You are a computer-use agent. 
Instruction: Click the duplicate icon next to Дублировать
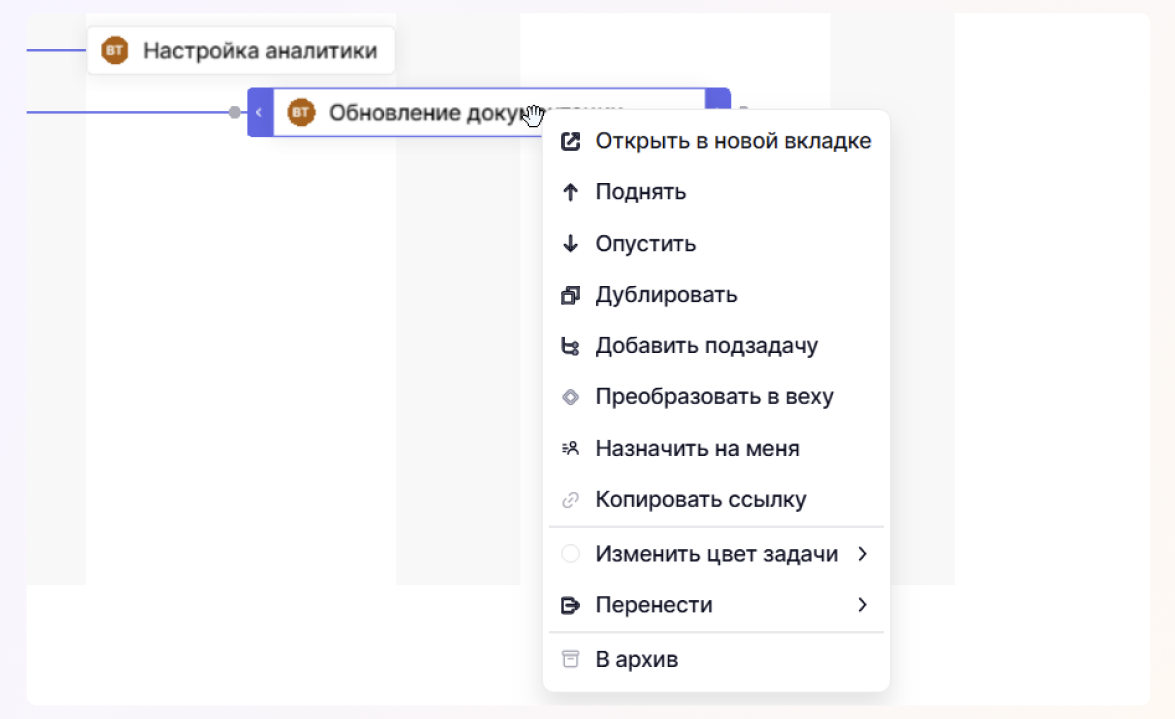click(x=571, y=295)
